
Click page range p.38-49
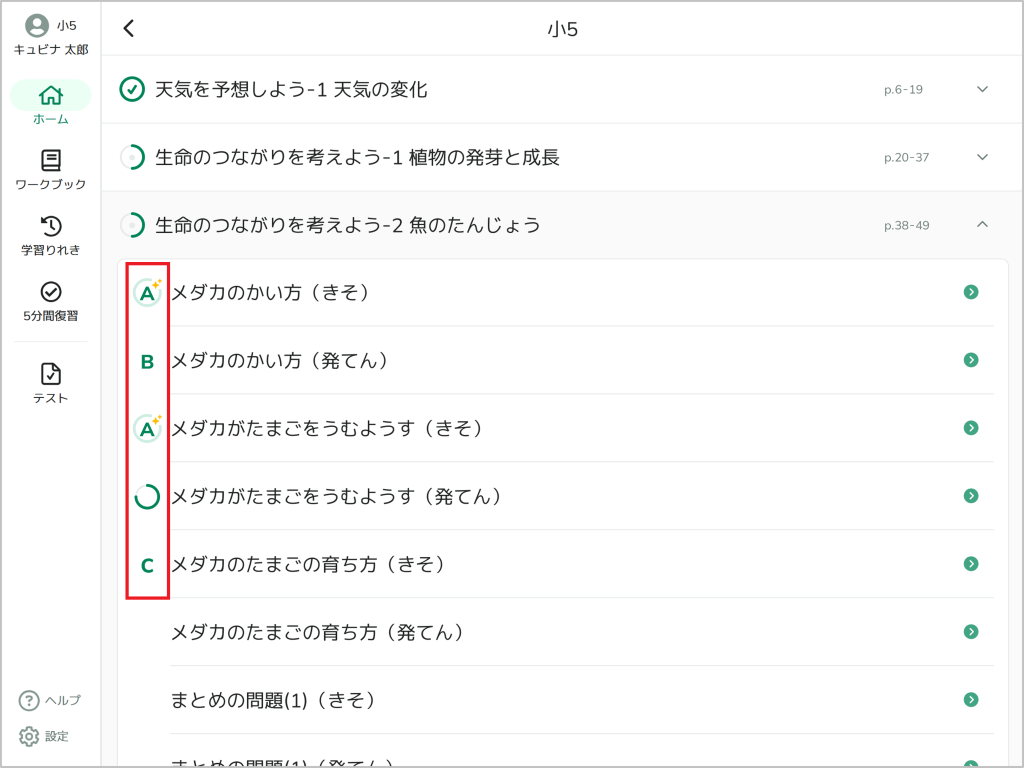pos(906,226)
